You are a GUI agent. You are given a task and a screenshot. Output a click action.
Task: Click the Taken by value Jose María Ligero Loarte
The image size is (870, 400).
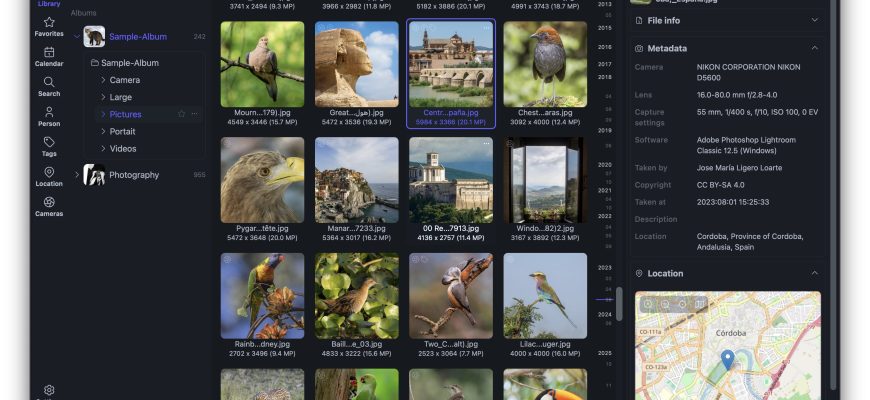[x=739, y=168]
